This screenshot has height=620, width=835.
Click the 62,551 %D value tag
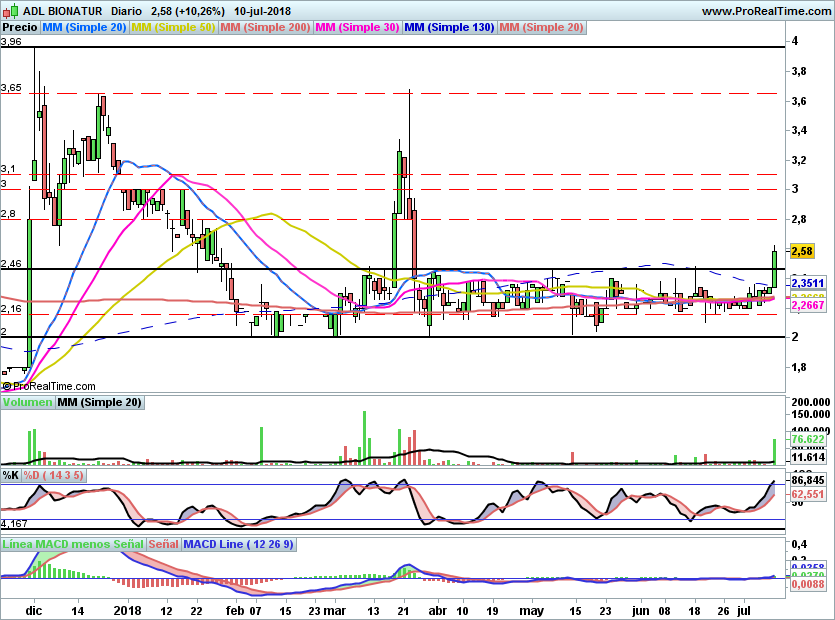coord(807,494)
